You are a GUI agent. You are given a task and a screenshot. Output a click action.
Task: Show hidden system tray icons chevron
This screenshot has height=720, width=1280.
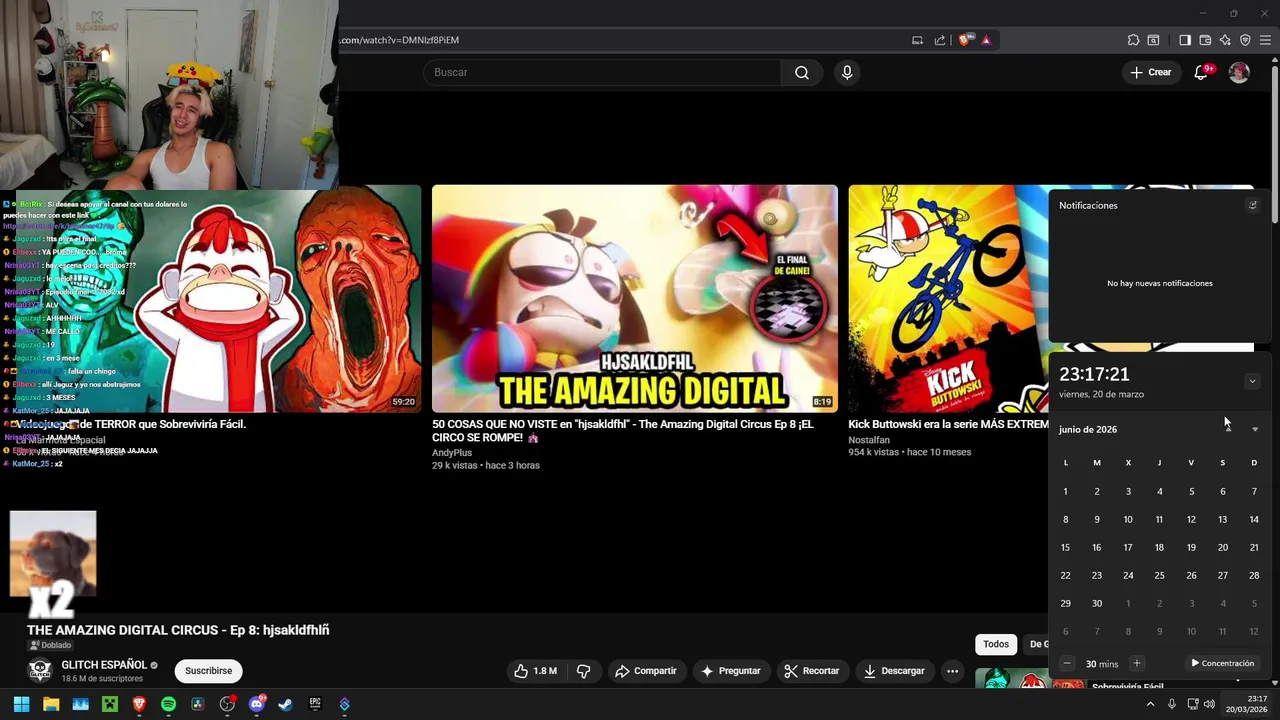pyautogui.click(x=1150, y=704)
